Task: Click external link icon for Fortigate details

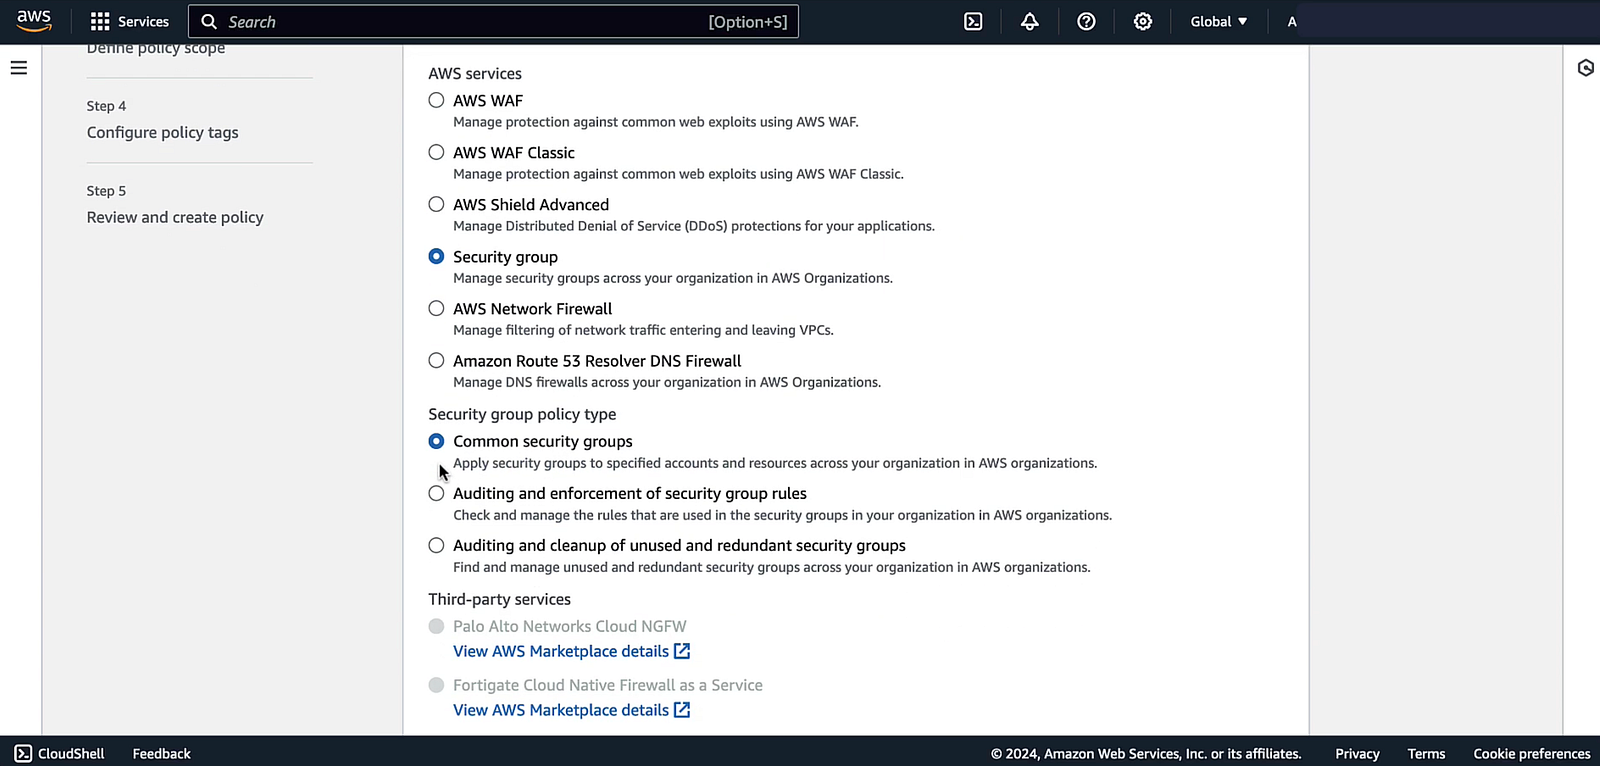Action: click(682, 710)
